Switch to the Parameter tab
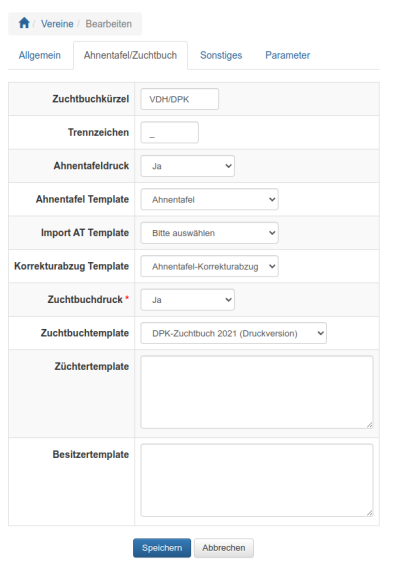400x576 pixels. pyautogui.click(x=288, y=55)
